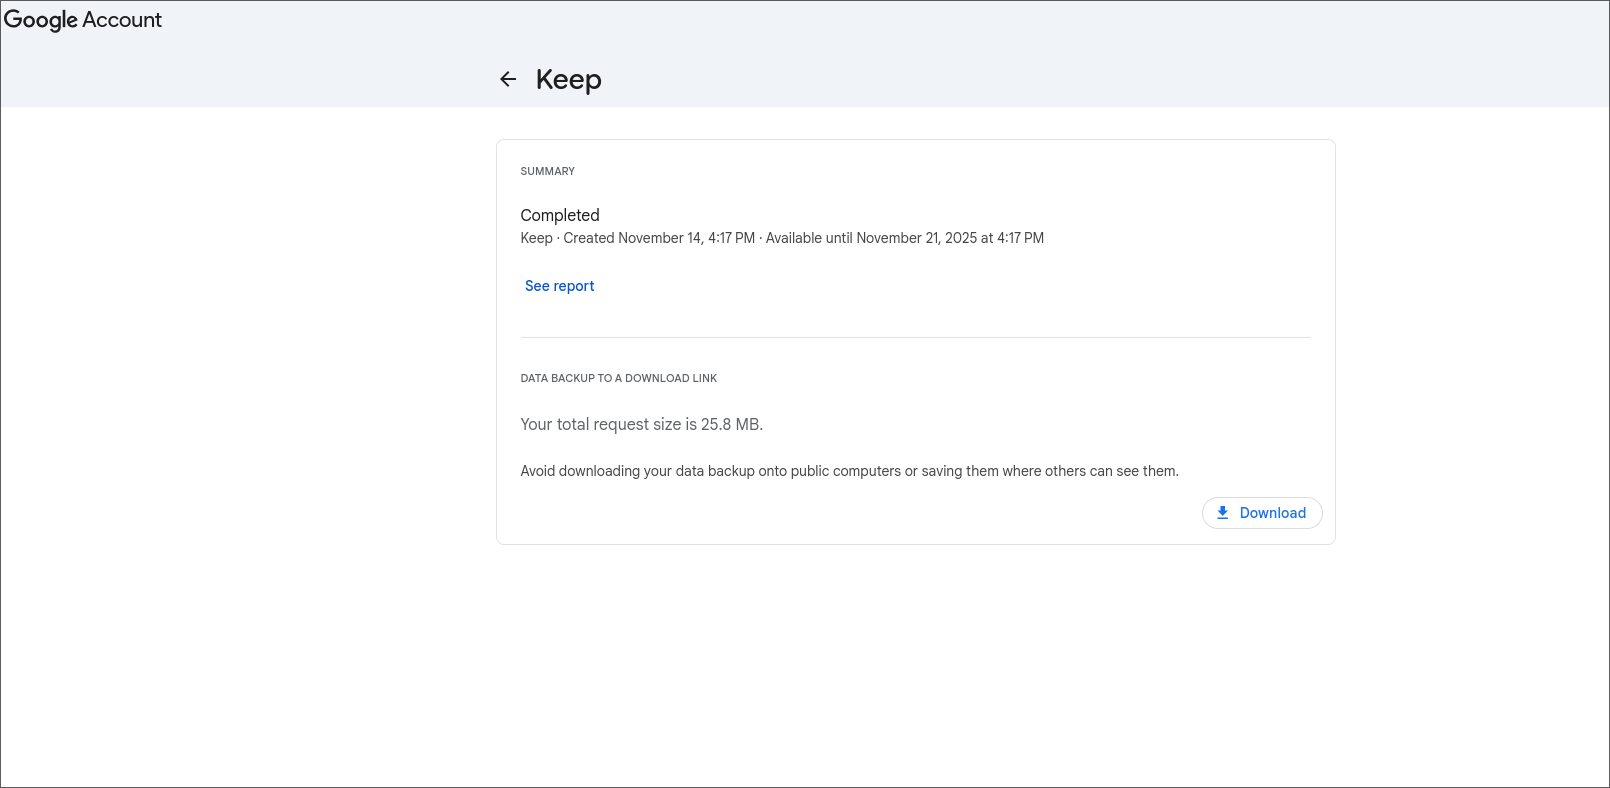The width and height of the screenshot is (1610, 788).
Task: Click the Created November 14 availability line
Action: 782,238
